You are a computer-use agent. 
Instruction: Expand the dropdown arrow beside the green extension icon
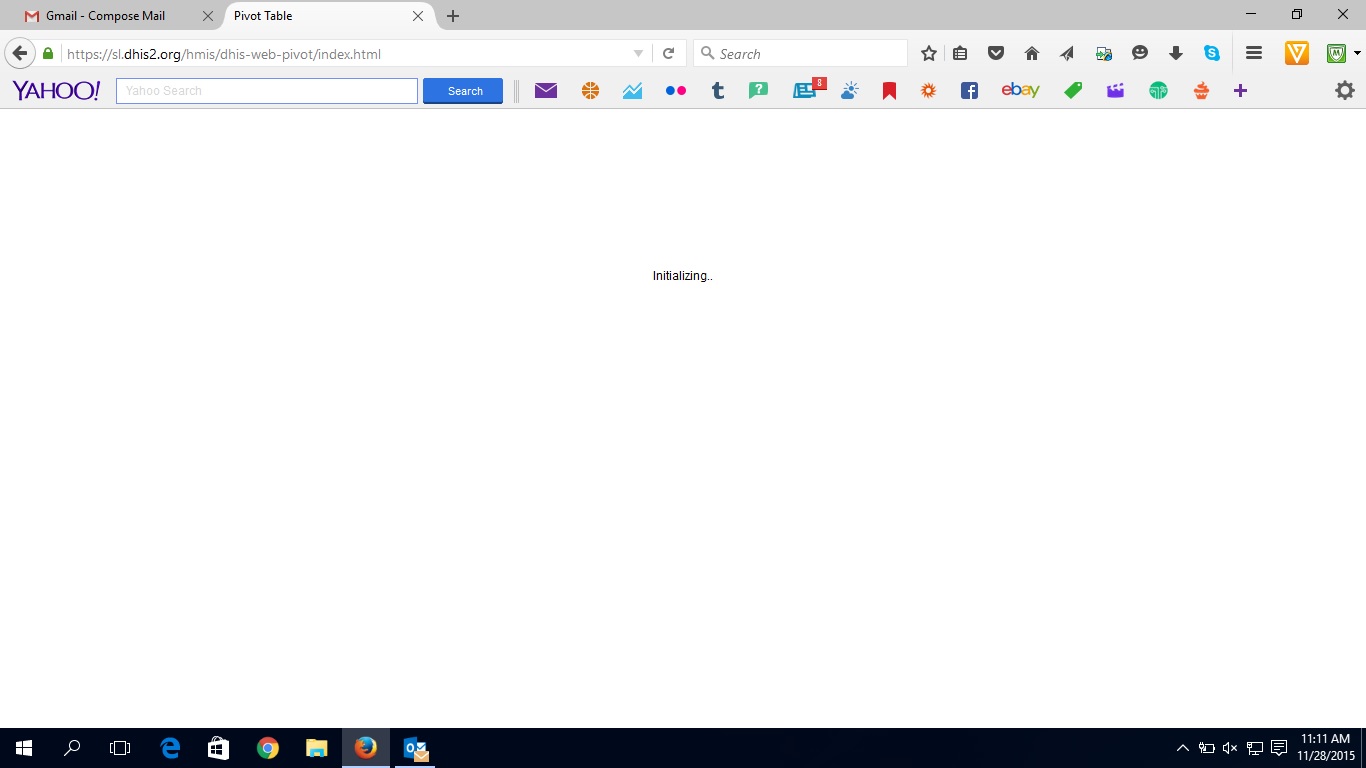pos(1357,54)
